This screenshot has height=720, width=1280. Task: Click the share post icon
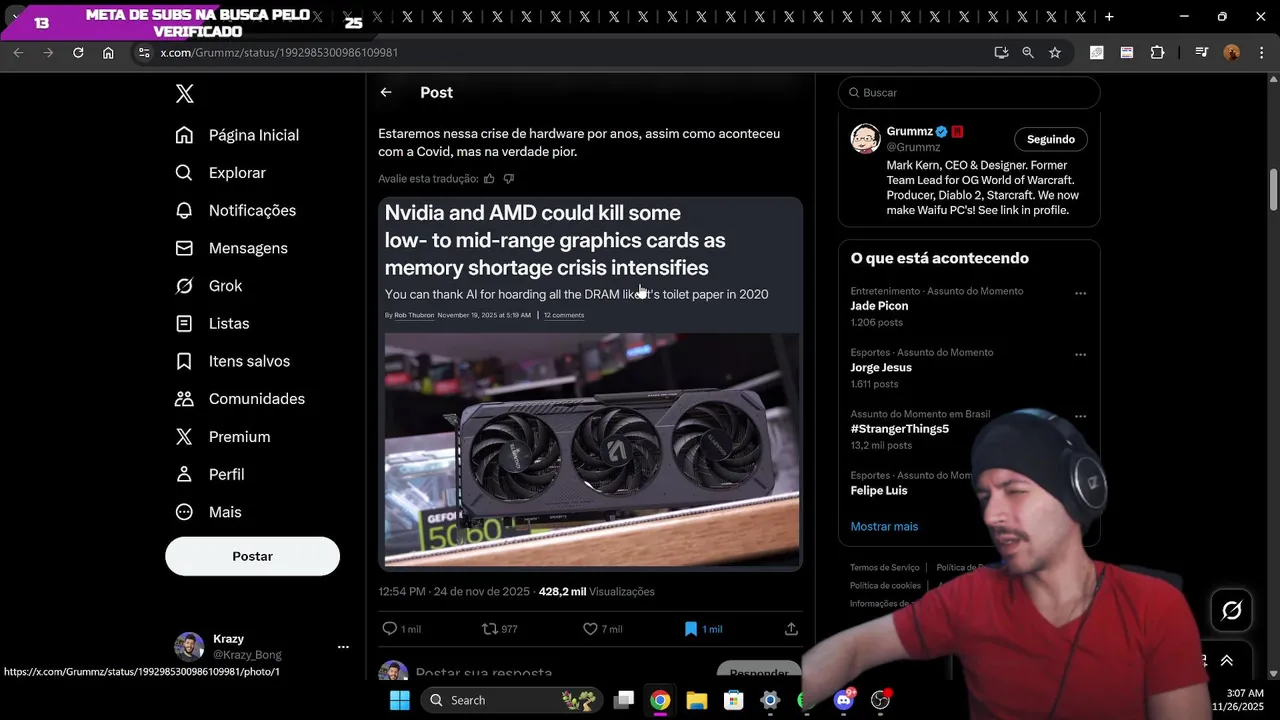[x=791, y=629]
